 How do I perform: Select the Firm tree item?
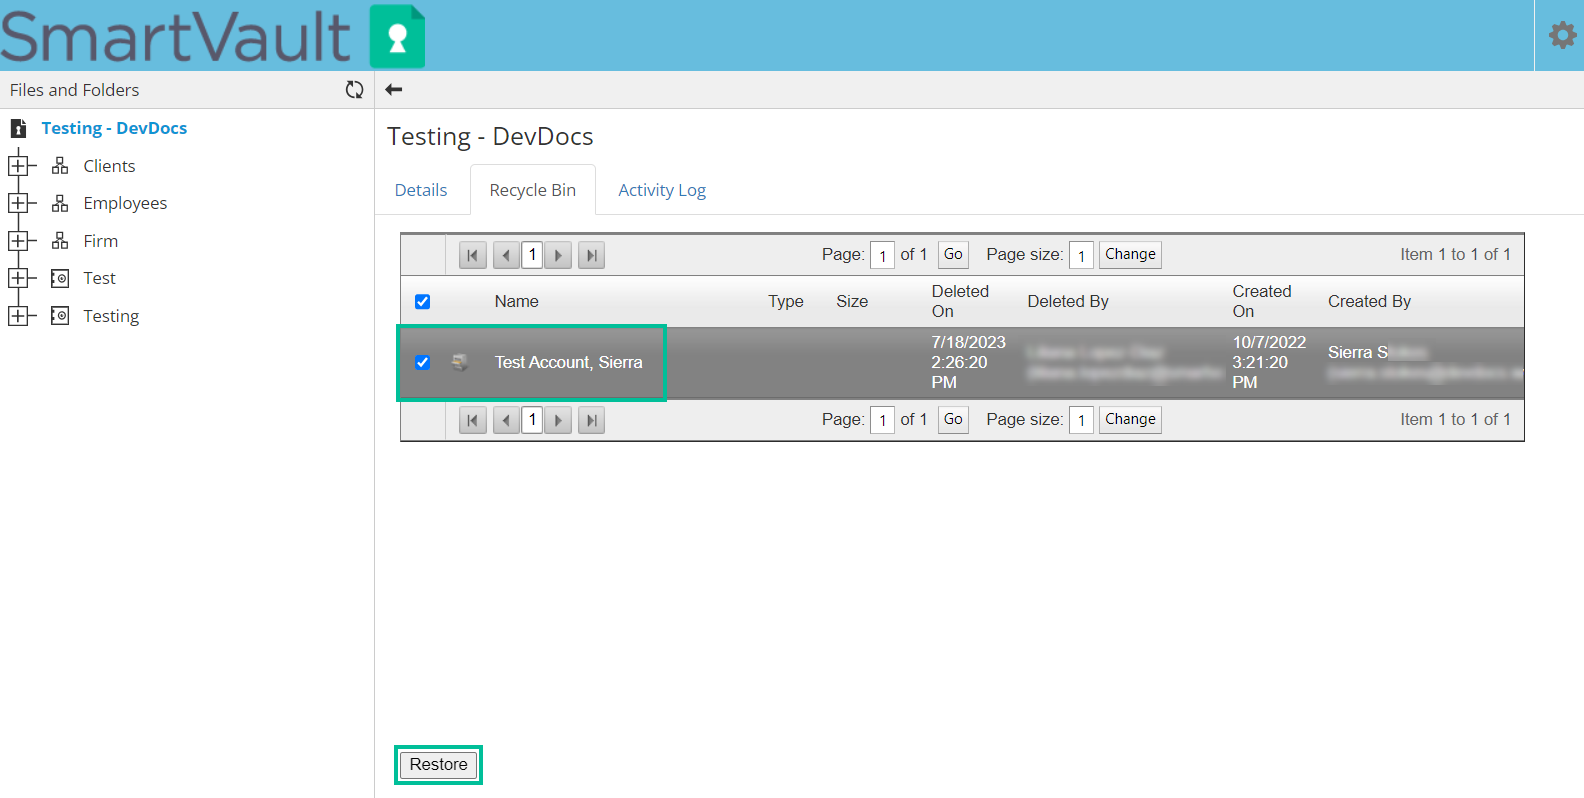(x=101, y=241)
